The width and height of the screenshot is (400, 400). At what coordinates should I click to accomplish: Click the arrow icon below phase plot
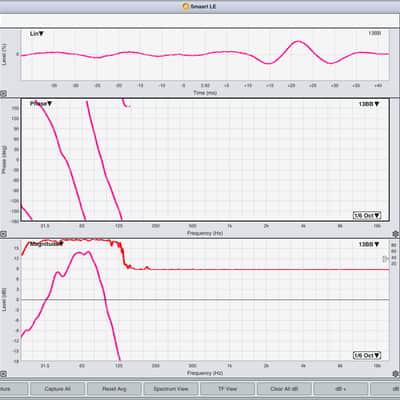coord(3,234)
